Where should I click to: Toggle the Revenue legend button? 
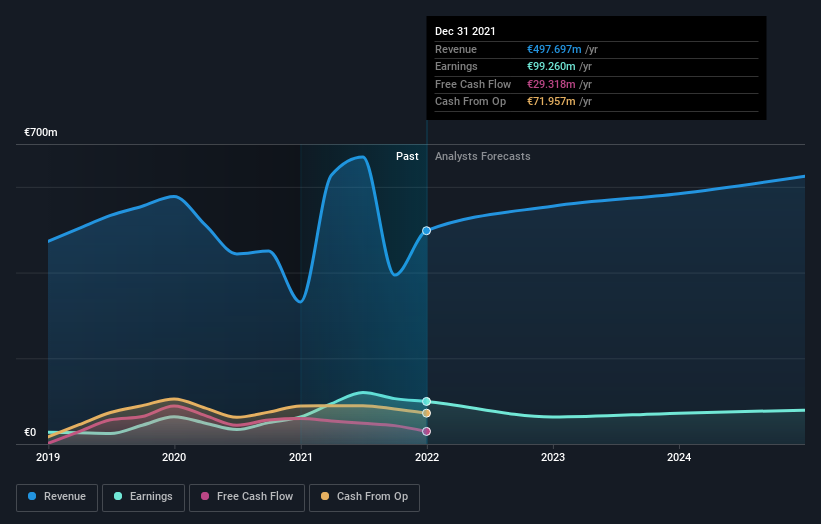57,497
